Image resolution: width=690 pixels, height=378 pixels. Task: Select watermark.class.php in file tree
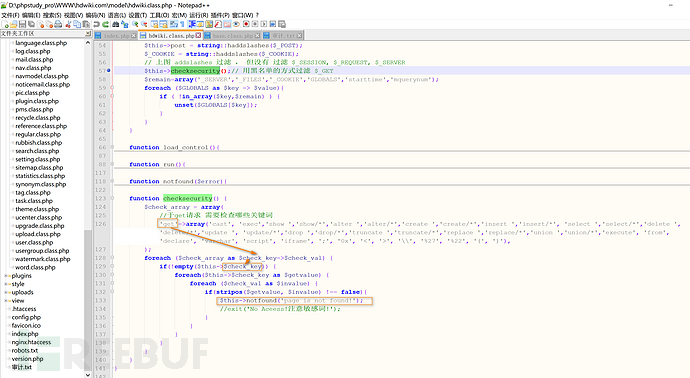(x=43, y=259)
